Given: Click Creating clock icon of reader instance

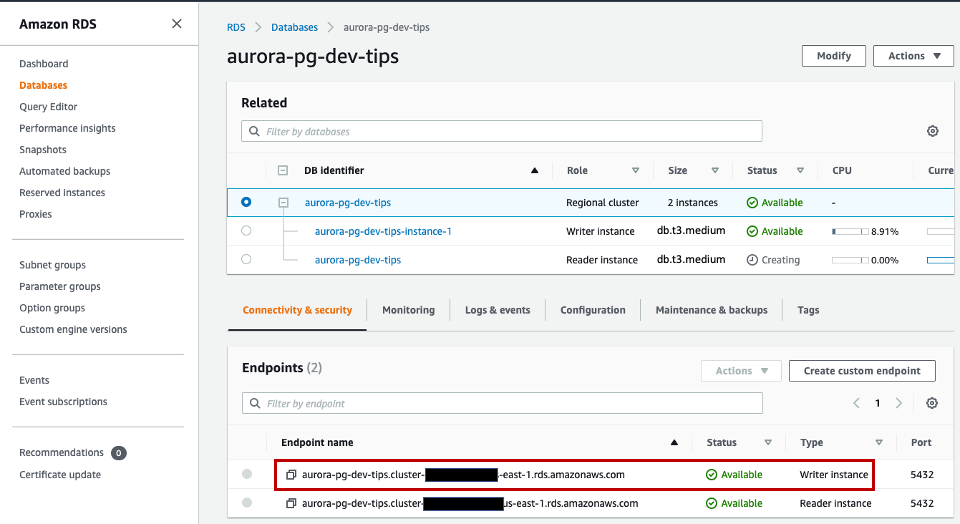Looking at the screenshot, I should [x=752, y=260].
